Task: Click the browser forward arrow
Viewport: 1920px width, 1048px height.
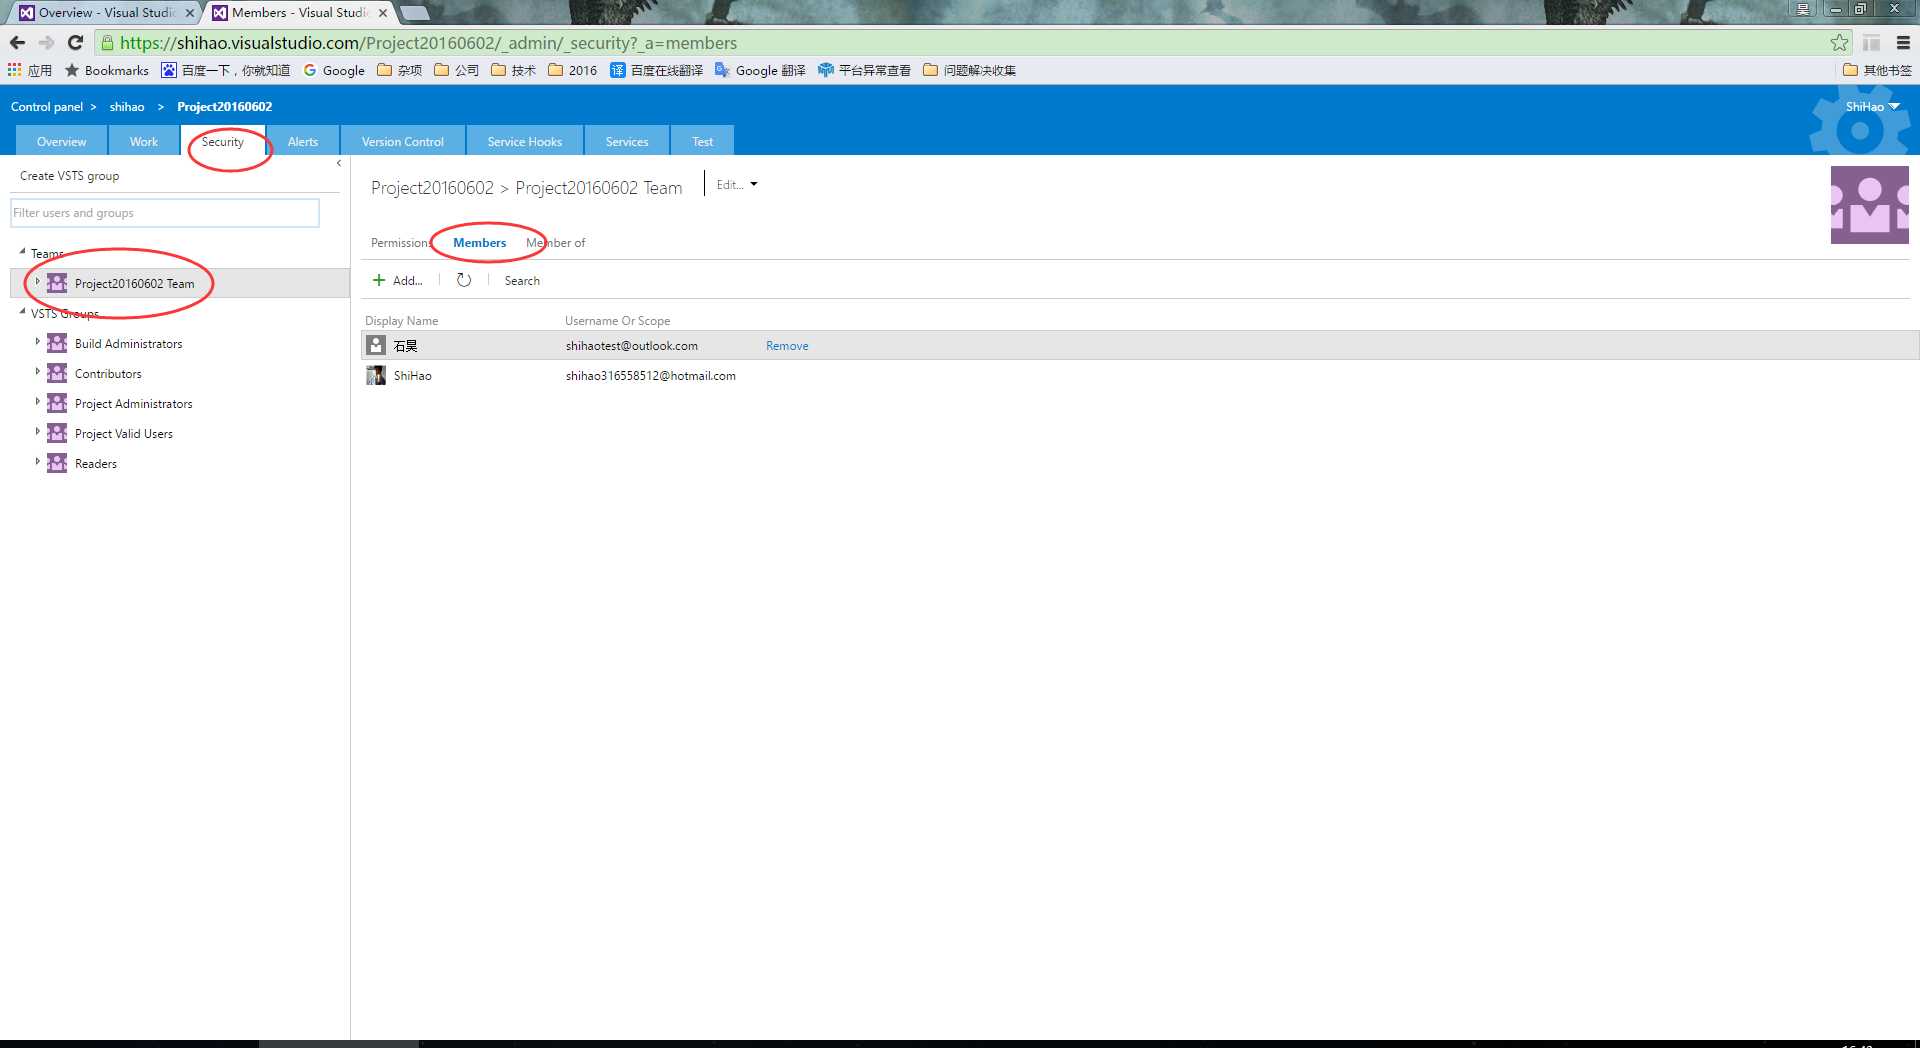Action: click(x=46, y=43)
